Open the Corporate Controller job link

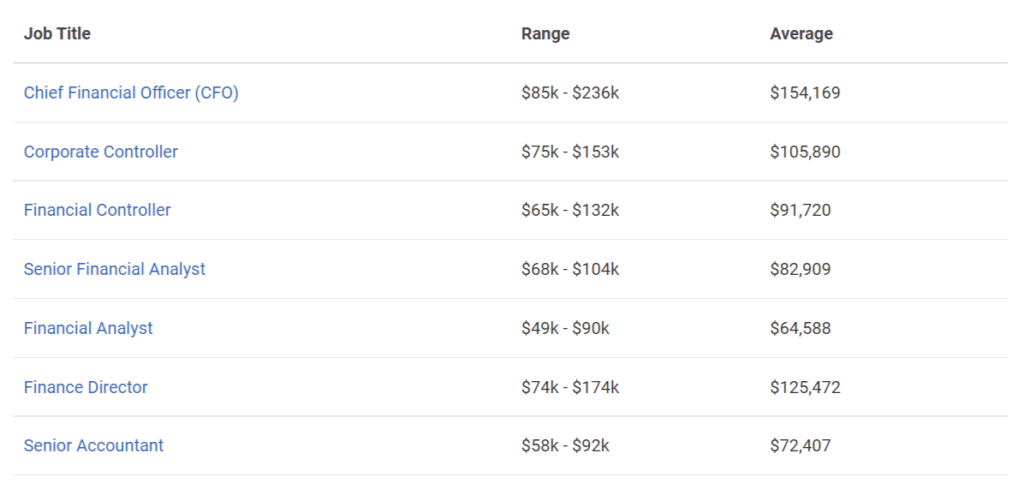pos(101,151)
